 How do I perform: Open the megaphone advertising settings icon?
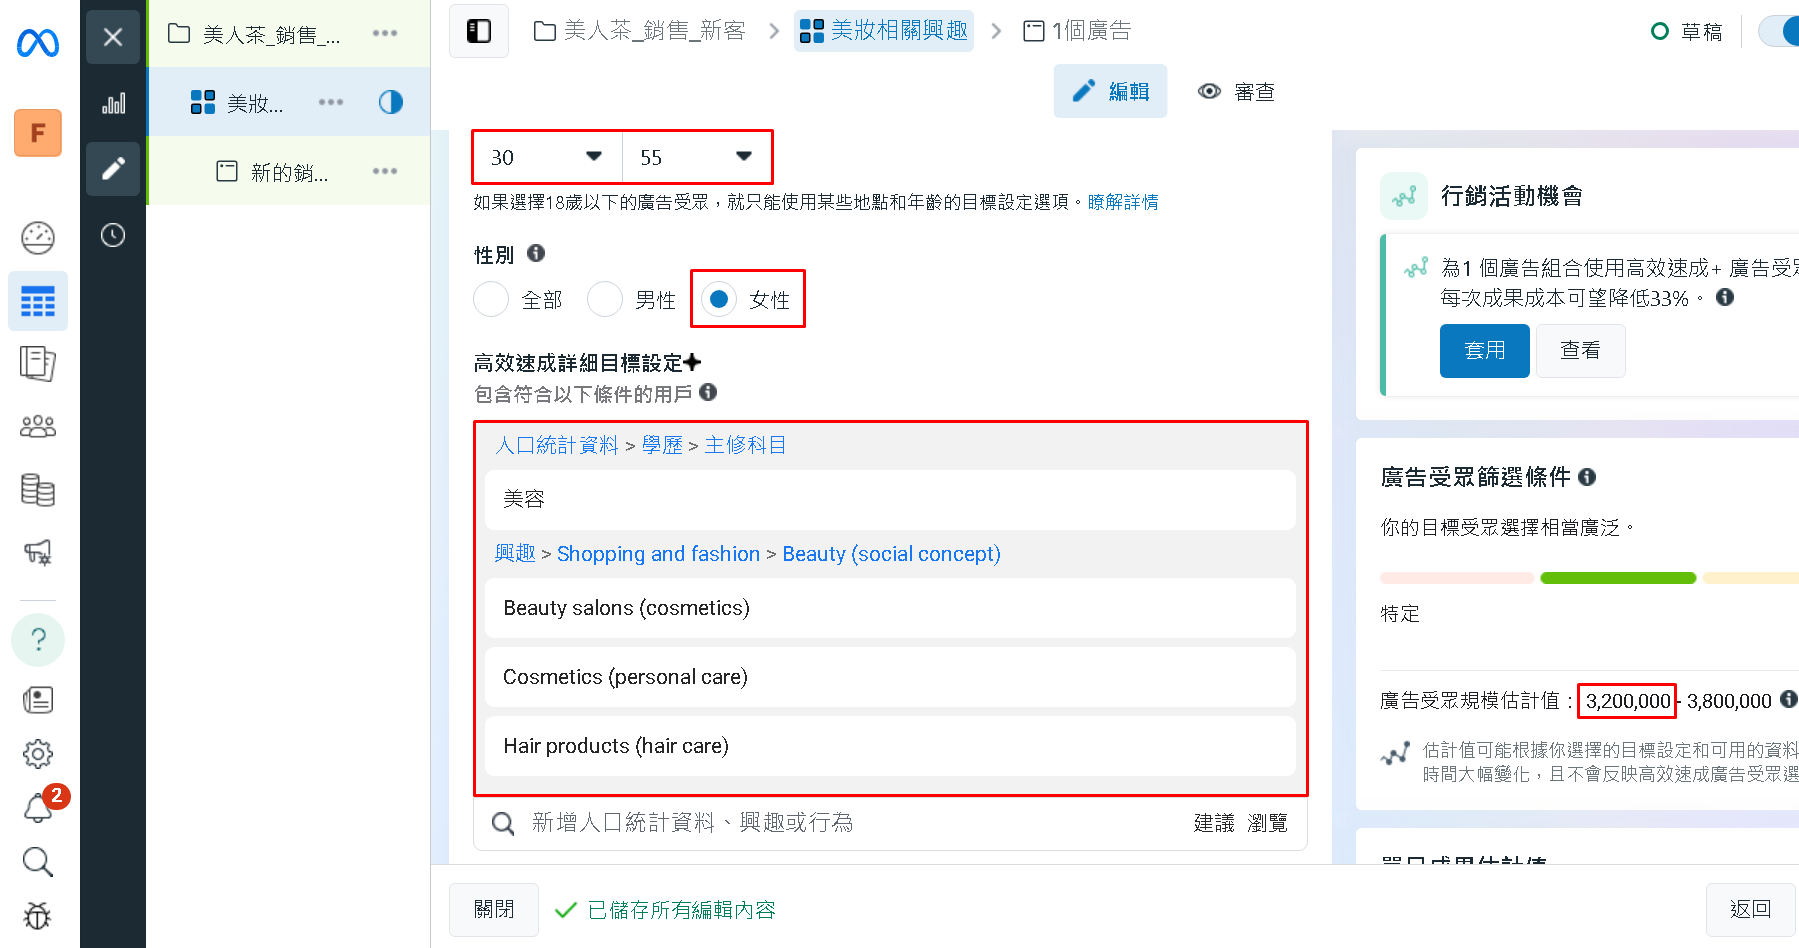tap(38, 552)
